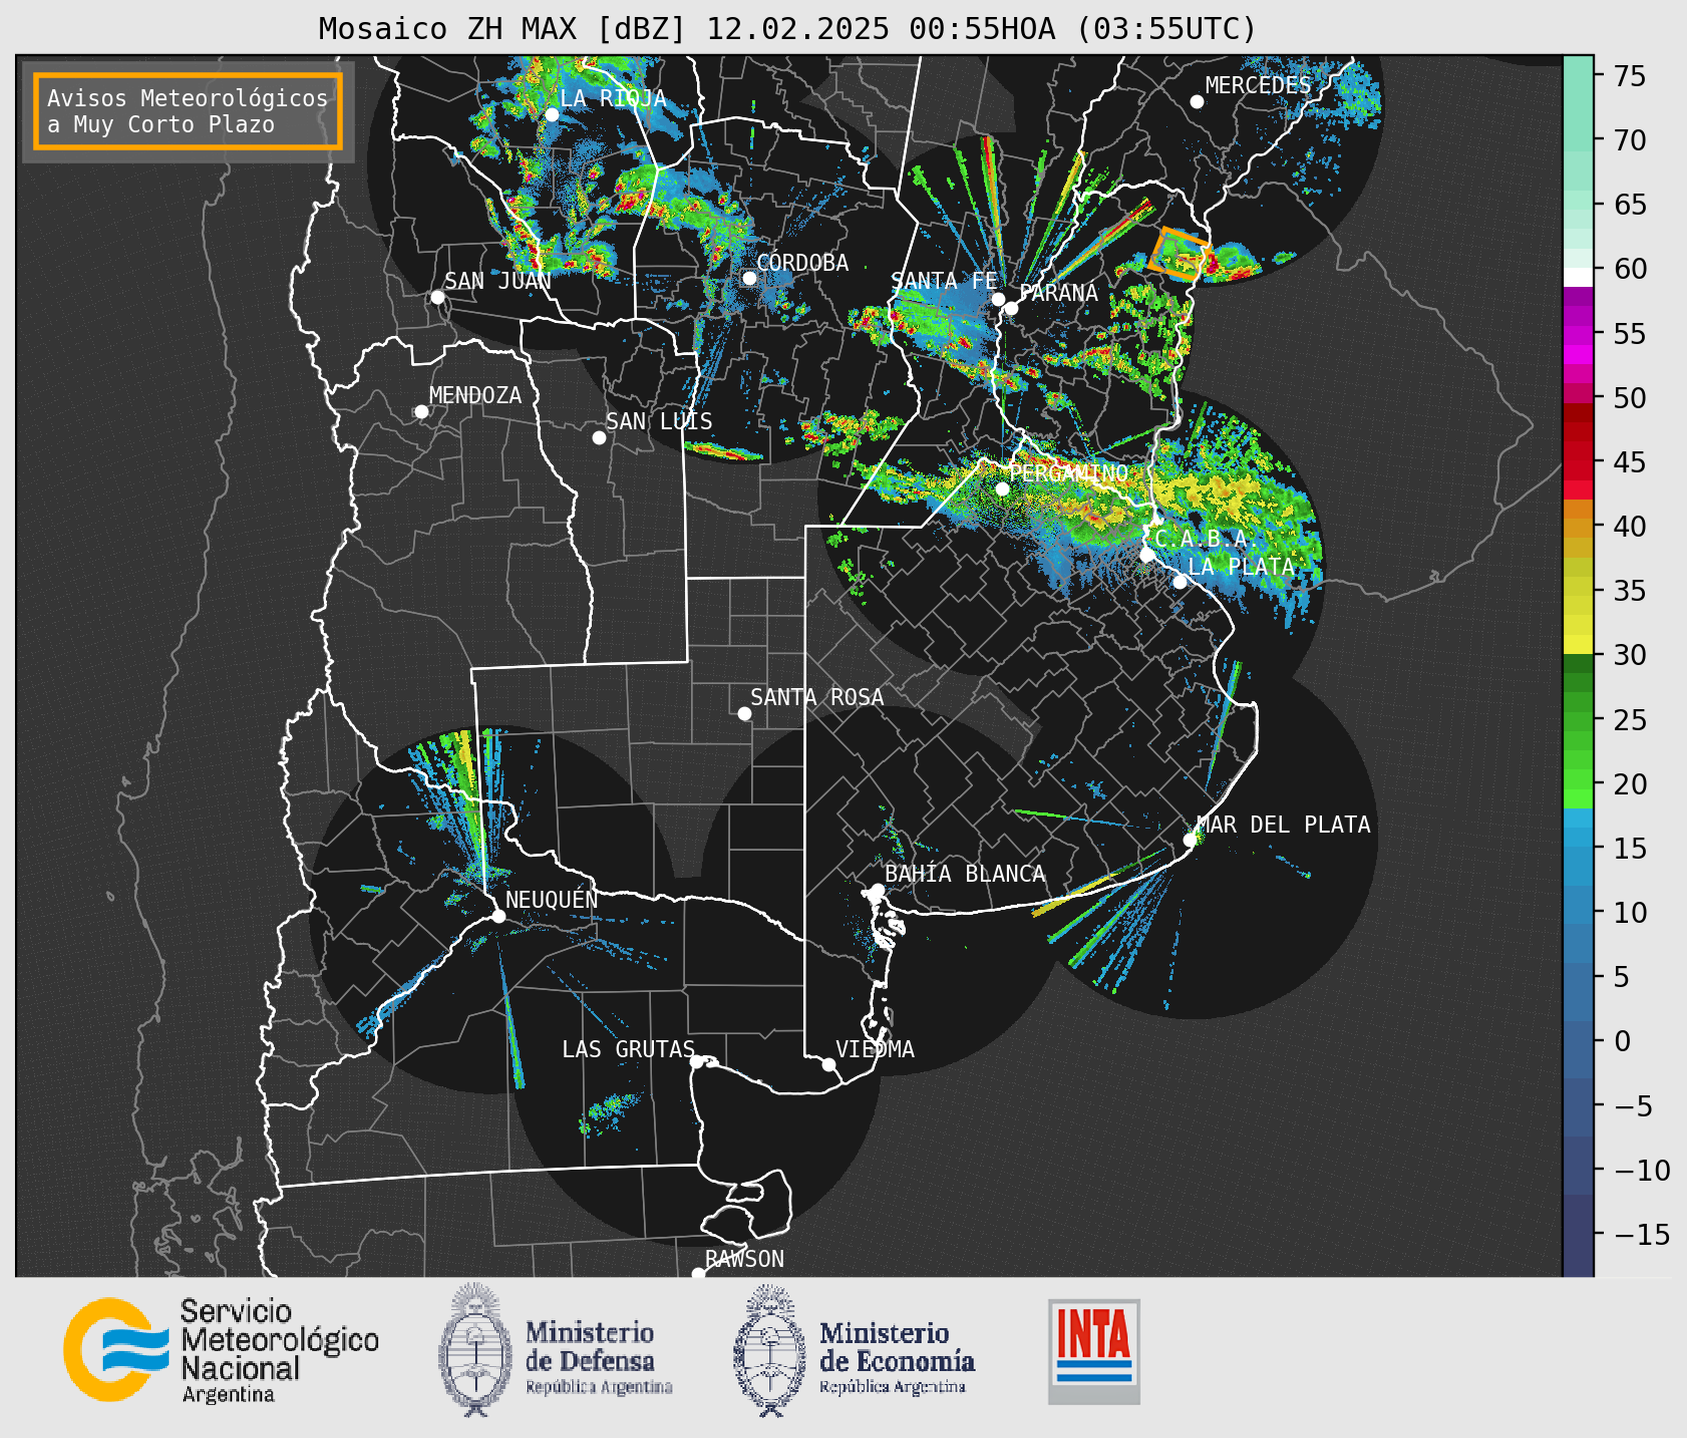Click the LA RIOJA city marker dot

(552, 115)
